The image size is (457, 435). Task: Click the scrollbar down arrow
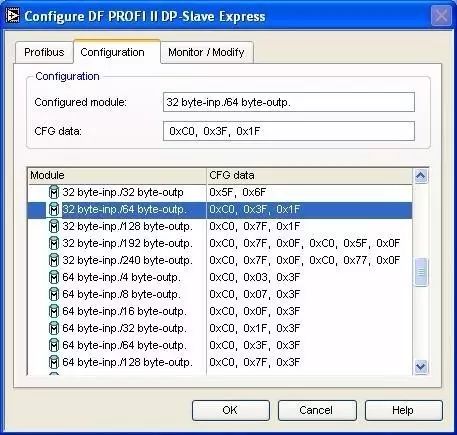pyautogui.click(x=421, y=367)
